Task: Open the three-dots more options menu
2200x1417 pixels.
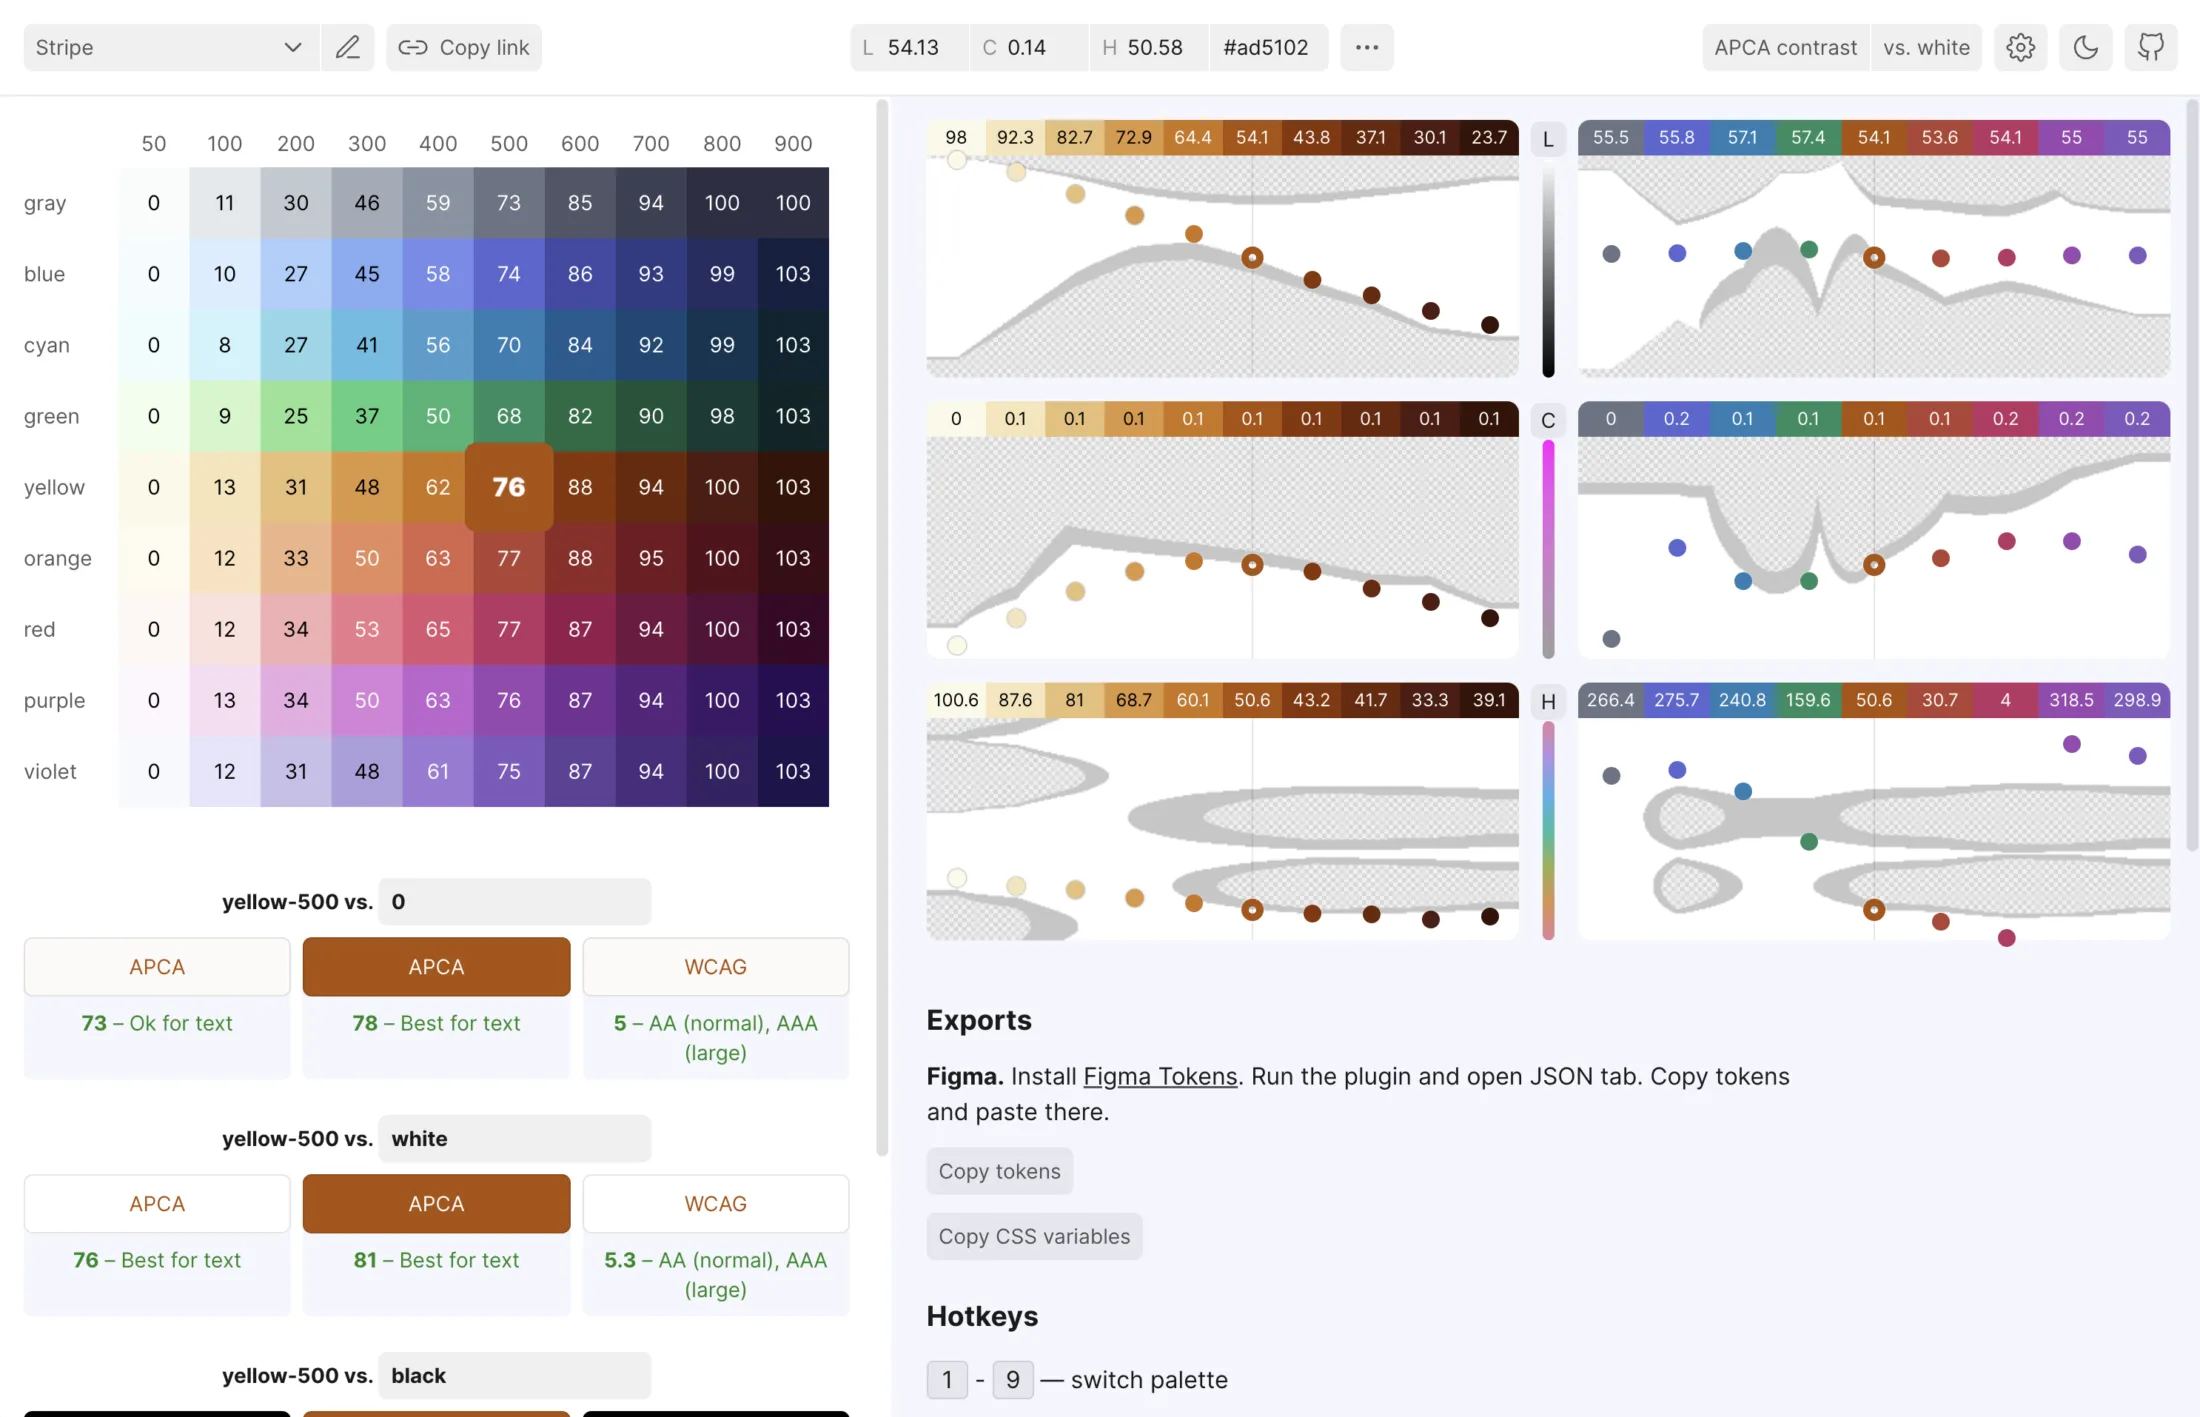Action: [1366, 47]
